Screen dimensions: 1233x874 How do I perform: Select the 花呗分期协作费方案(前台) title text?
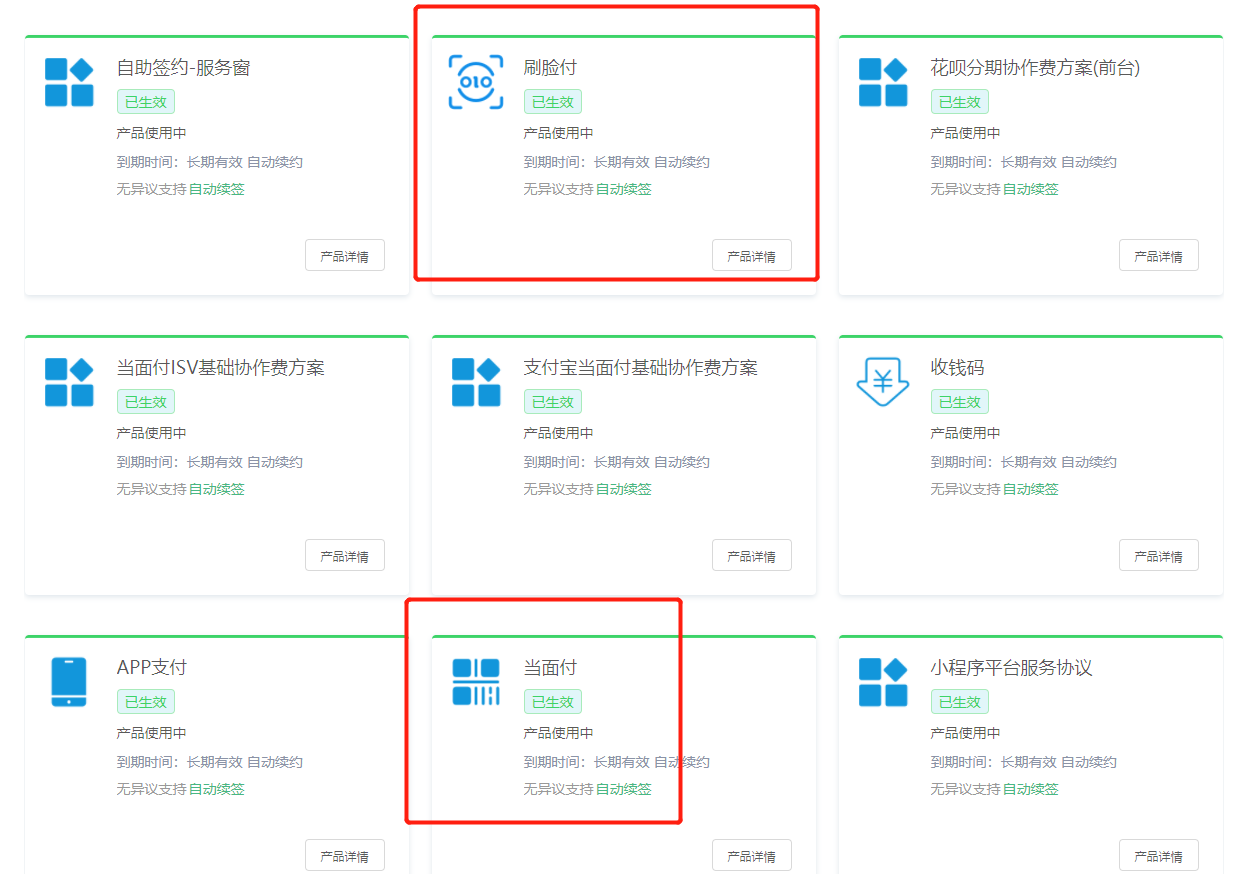click(x=1035, y=68)
